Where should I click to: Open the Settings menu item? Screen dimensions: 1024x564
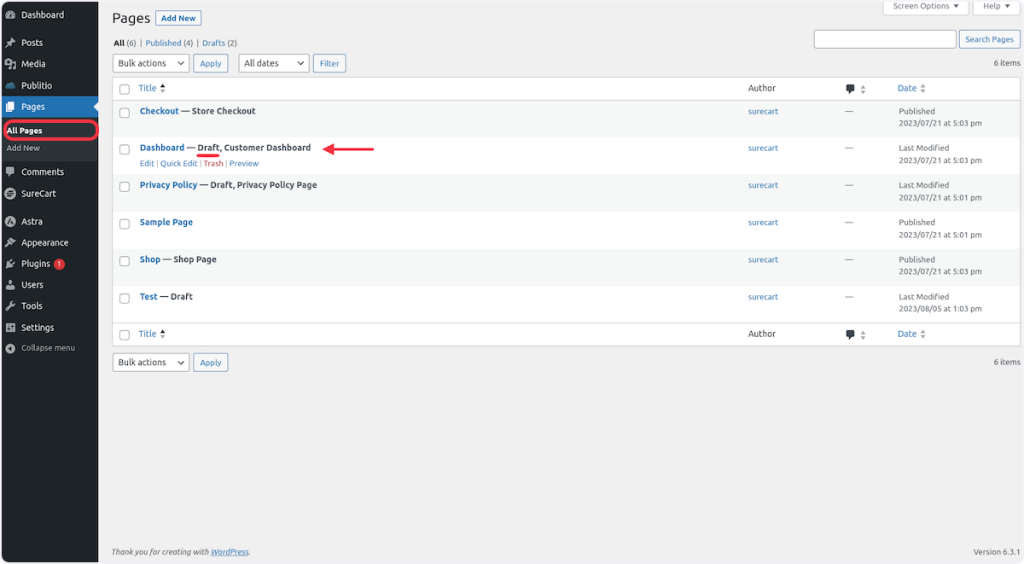click(x=37, y=328)
